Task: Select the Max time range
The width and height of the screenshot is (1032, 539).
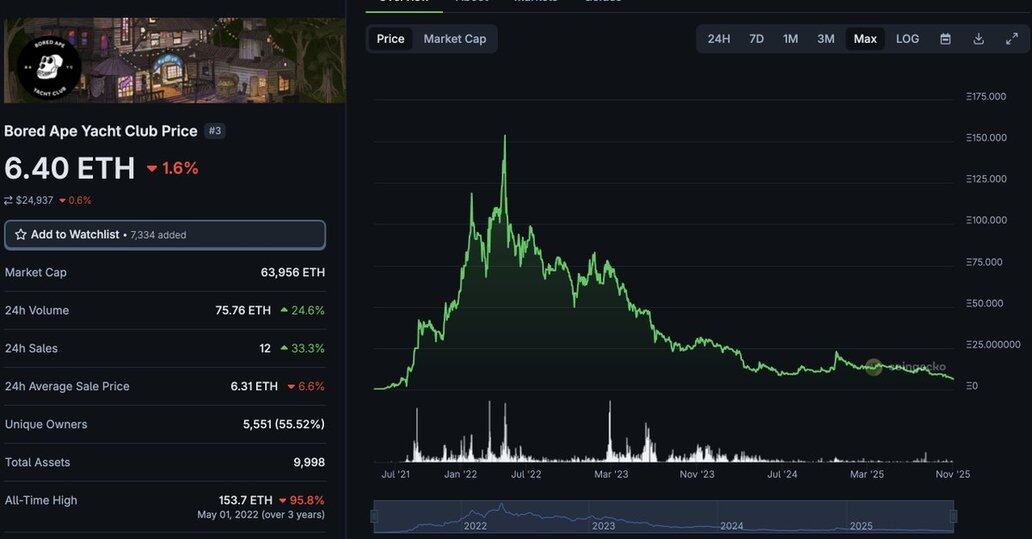Action: click(x=865, y=39)
